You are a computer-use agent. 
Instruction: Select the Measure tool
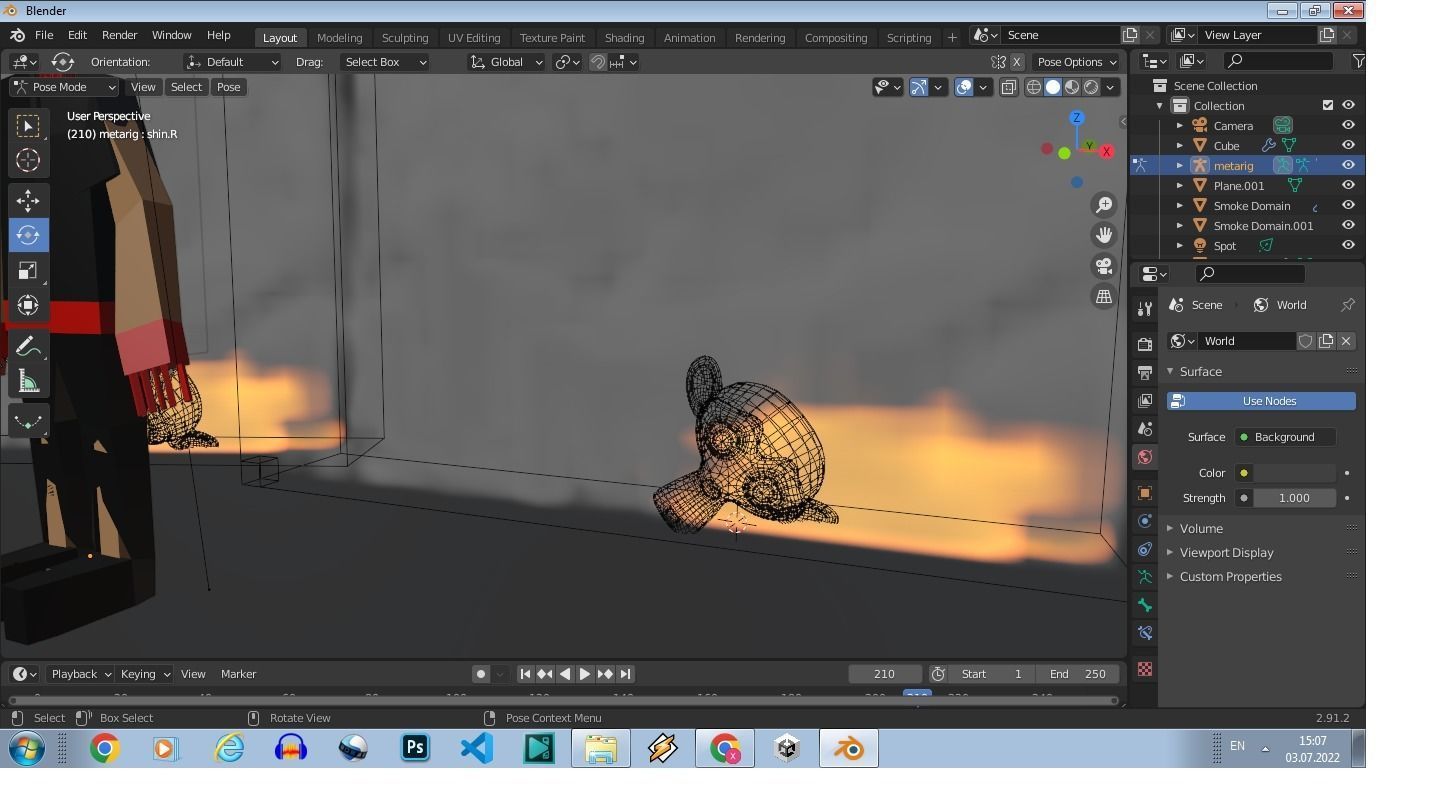point(28,381)
